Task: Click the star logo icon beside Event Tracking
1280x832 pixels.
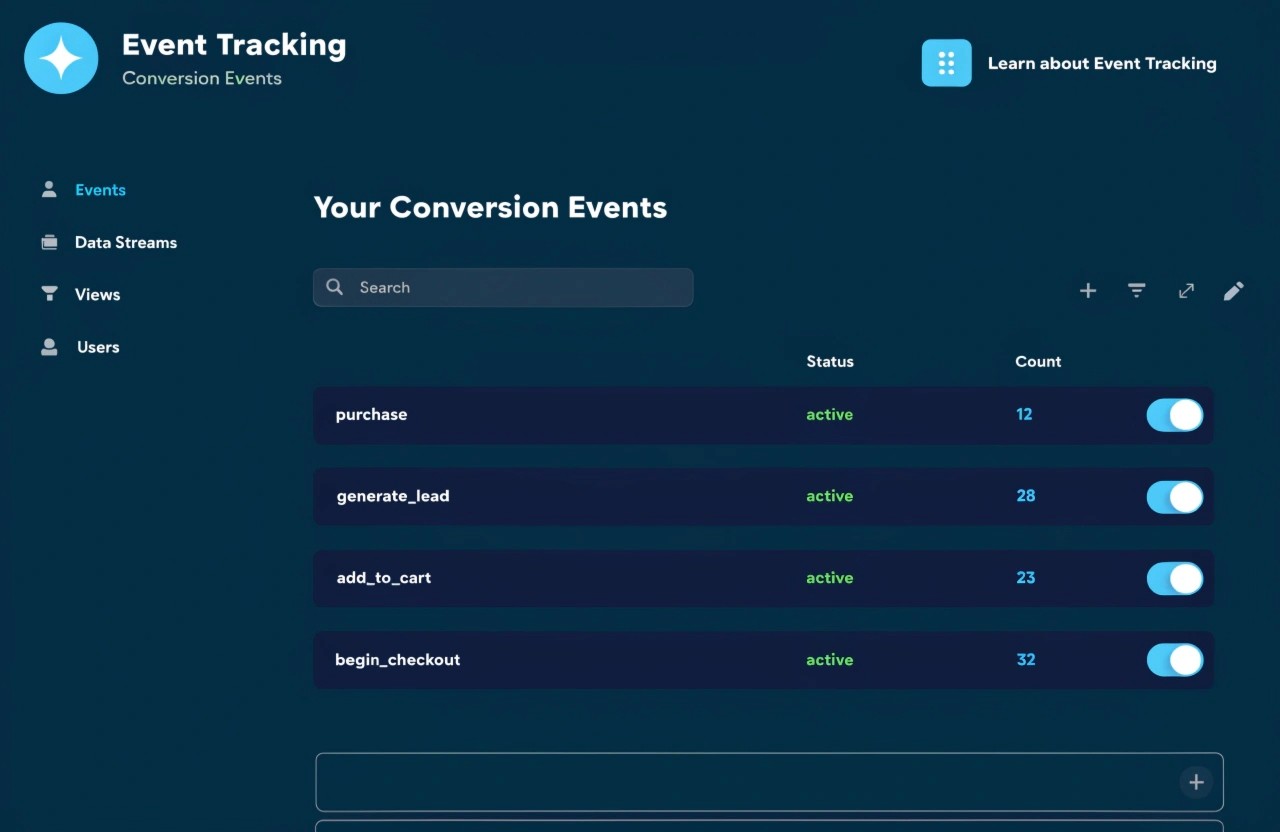Action: (61, 58)
